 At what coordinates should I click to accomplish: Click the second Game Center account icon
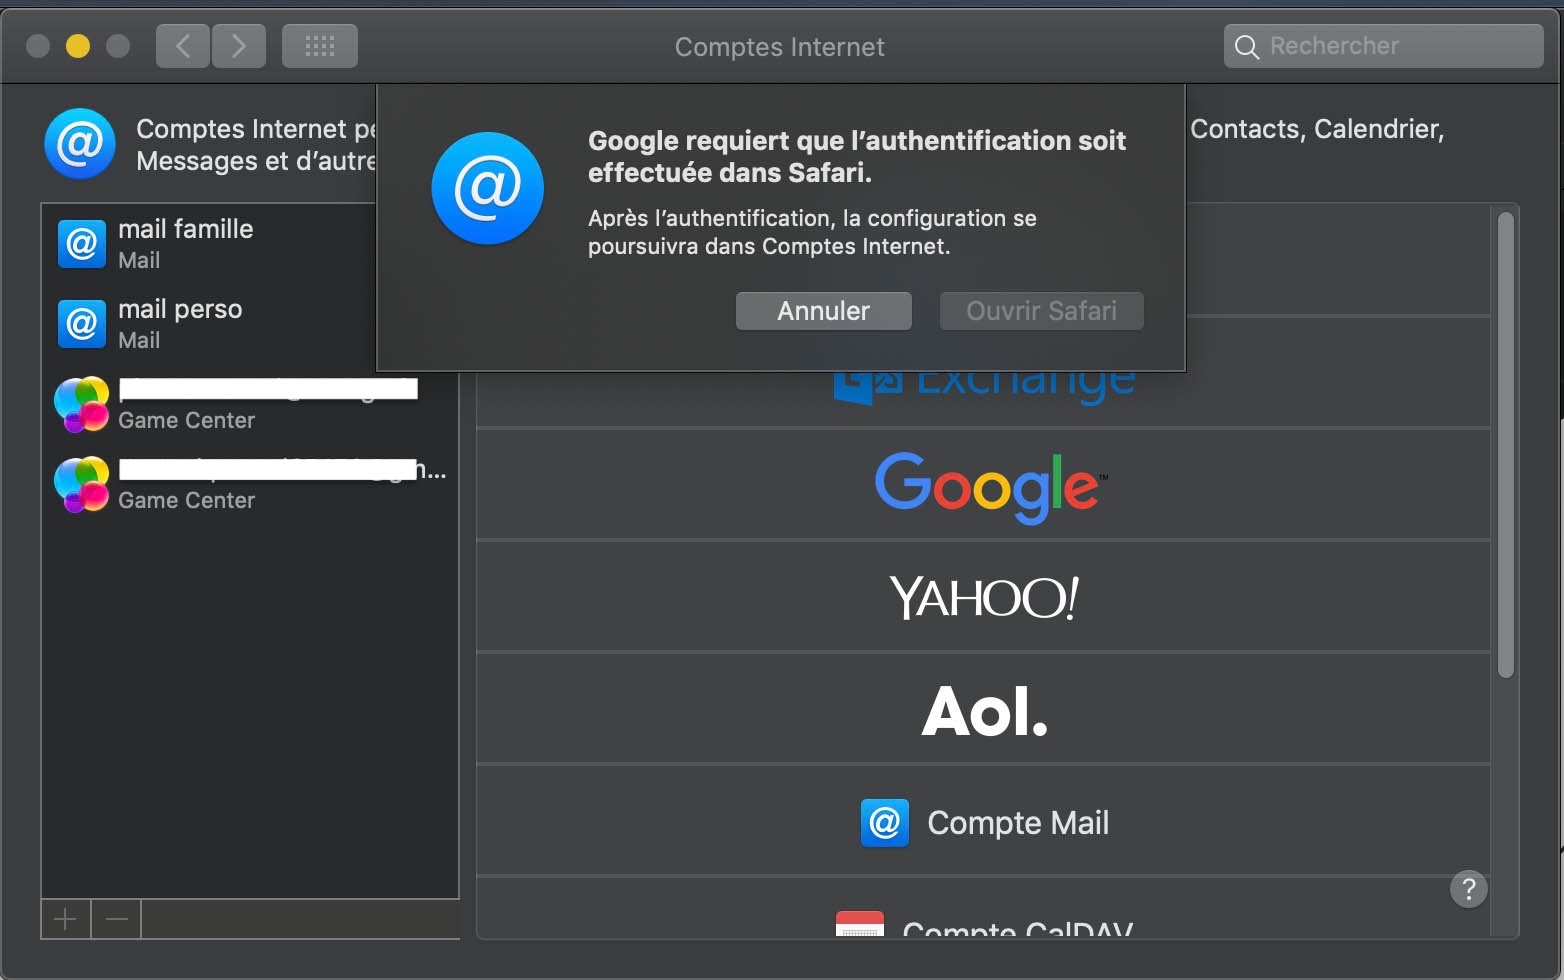pos(81,484)
